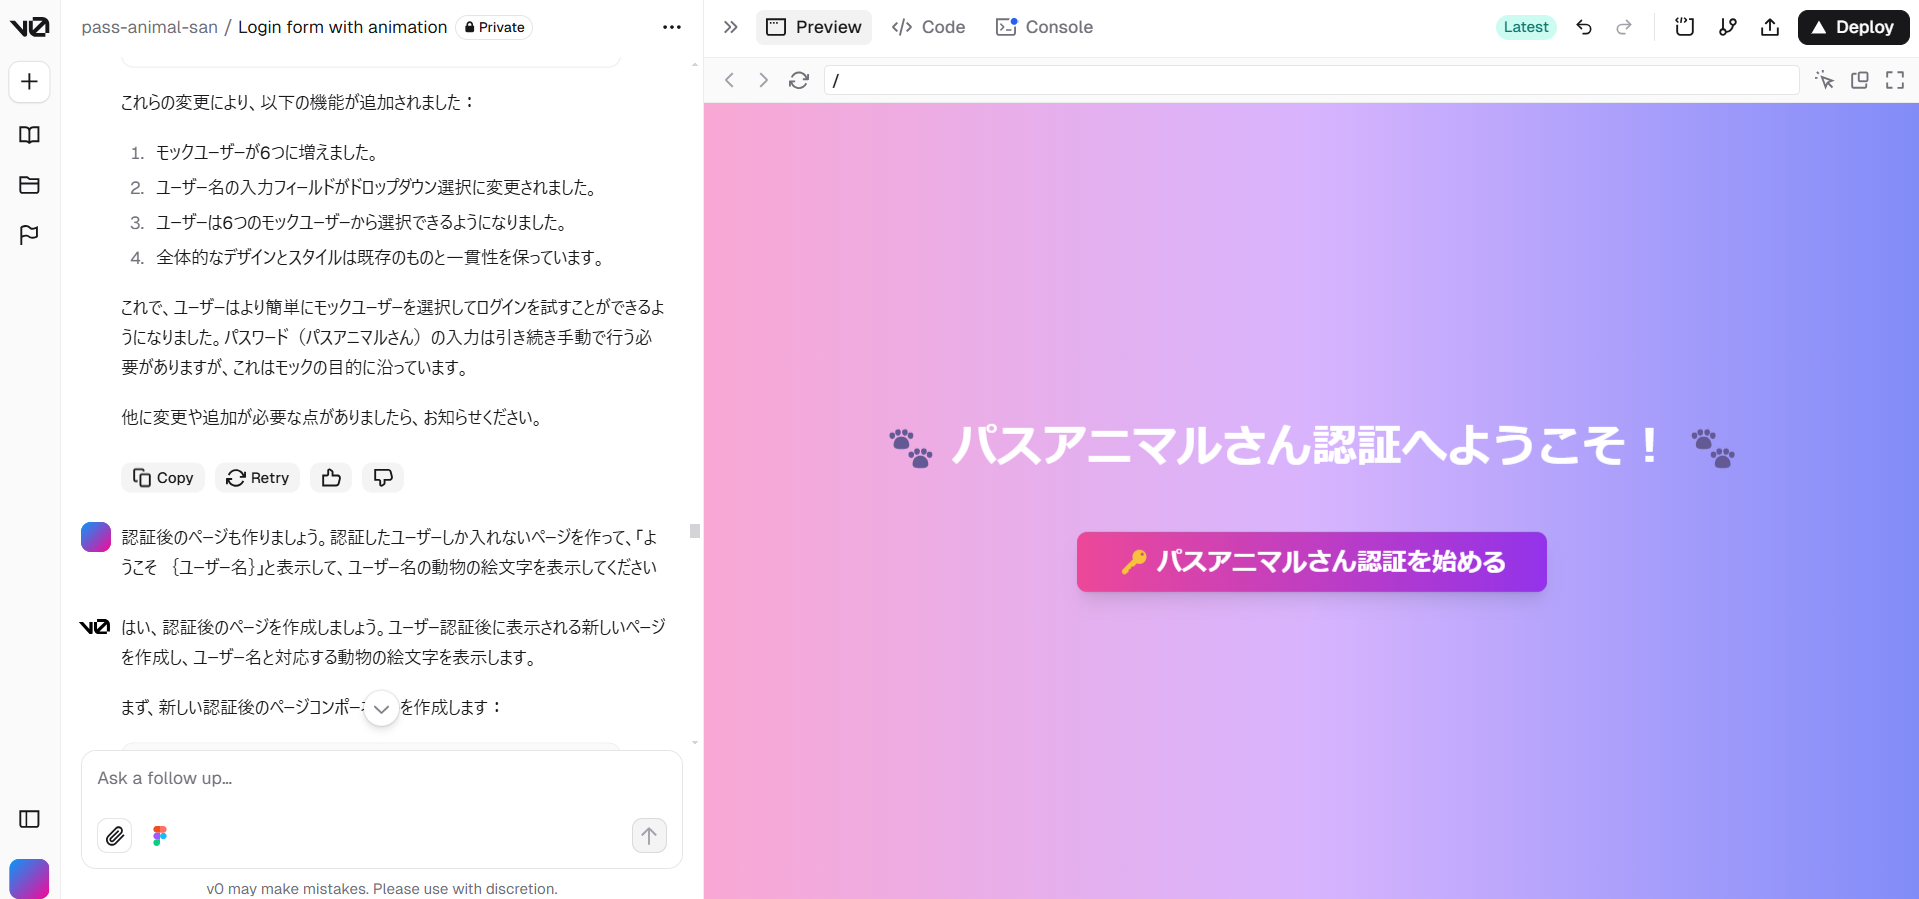Viewport: 1919px width, 899px height.
Task: Give thumbs up on the response
Action: [x=331, y=478]
